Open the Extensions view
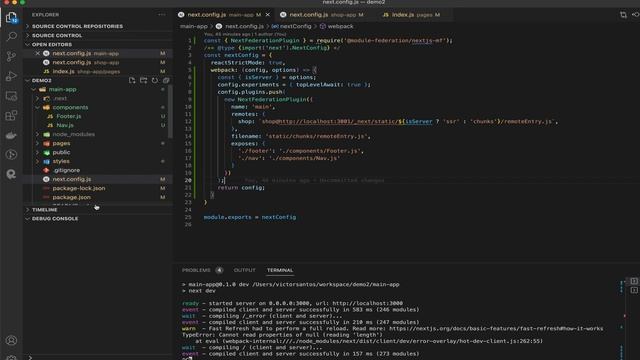The height and width of the screenshot is (360, 640). point(11,116)
